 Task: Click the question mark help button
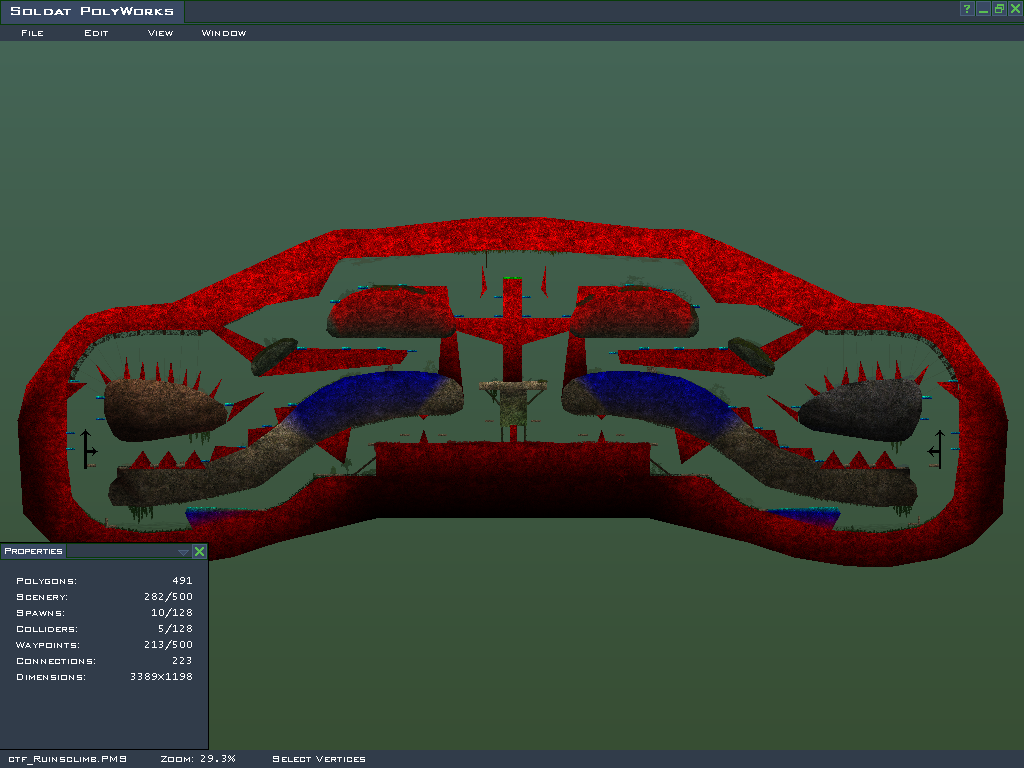tap(967, 9)
